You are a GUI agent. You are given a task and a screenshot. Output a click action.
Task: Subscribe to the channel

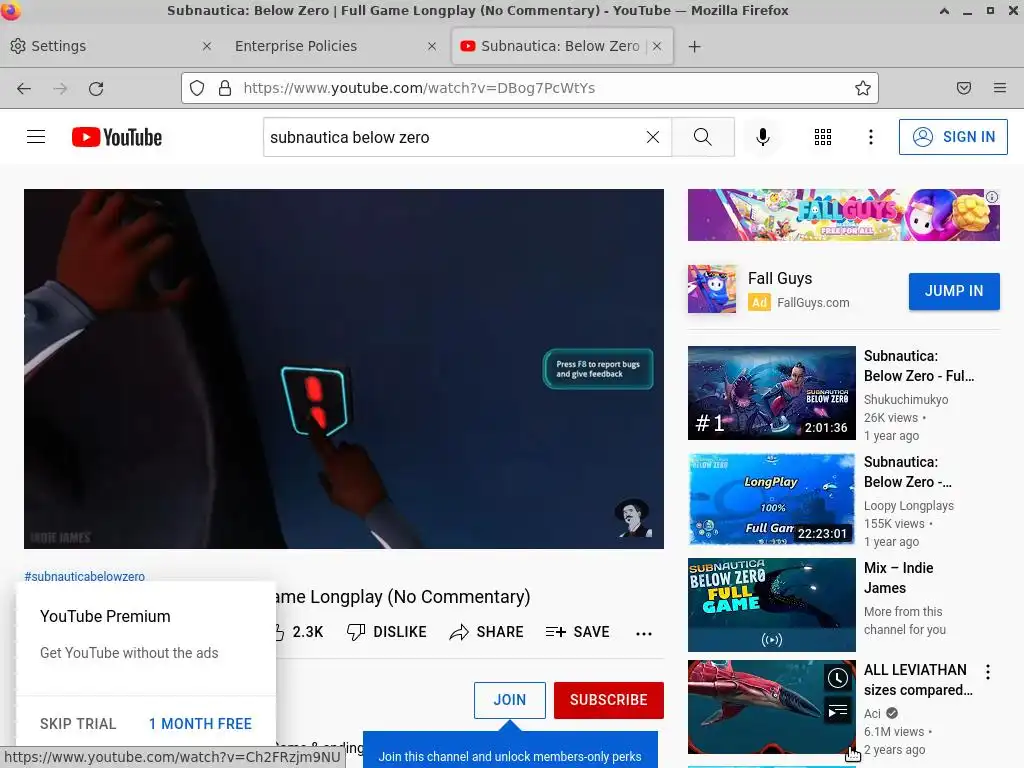pyautogui.click(x=609, y=700)
